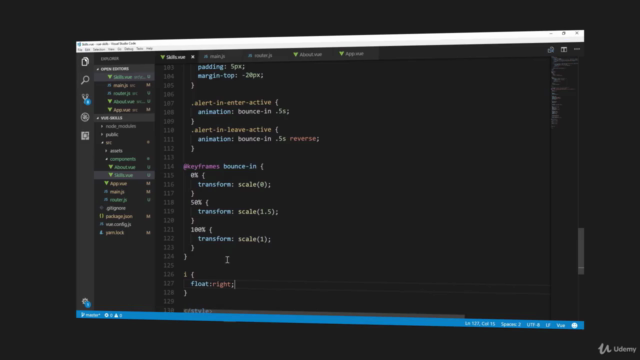
Task: Click line number 120 in the gutter
Action: [169, 220]
